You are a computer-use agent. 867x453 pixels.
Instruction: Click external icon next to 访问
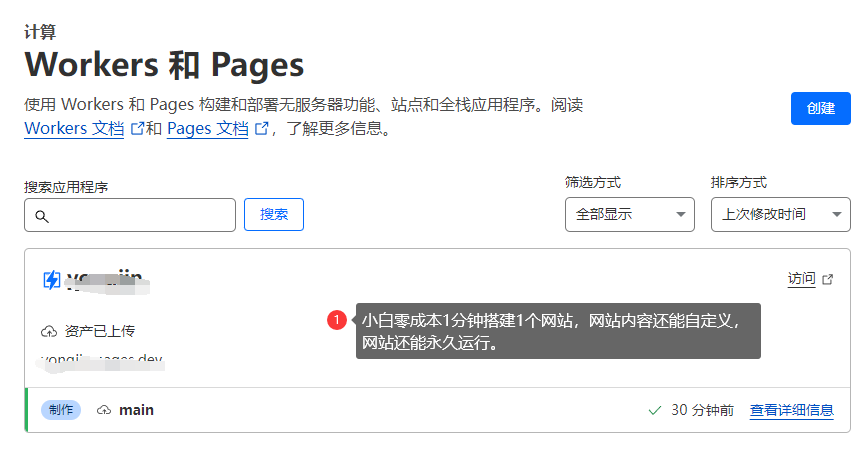click(x=827, y=279)
